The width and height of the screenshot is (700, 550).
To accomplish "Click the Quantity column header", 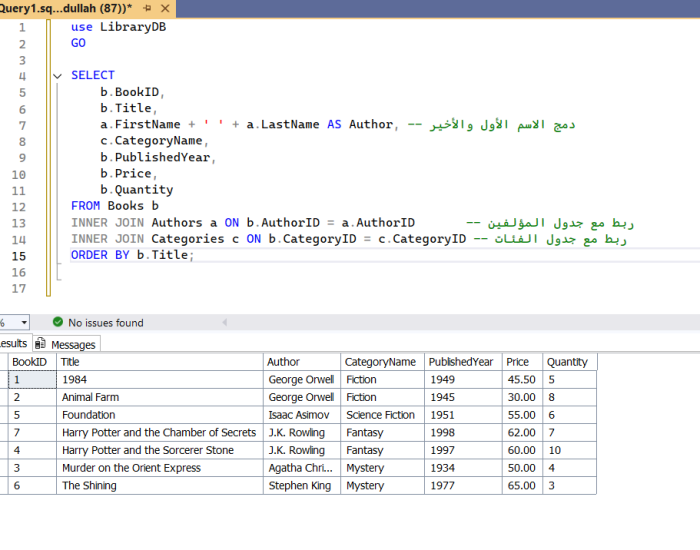I will click(567, 362).
